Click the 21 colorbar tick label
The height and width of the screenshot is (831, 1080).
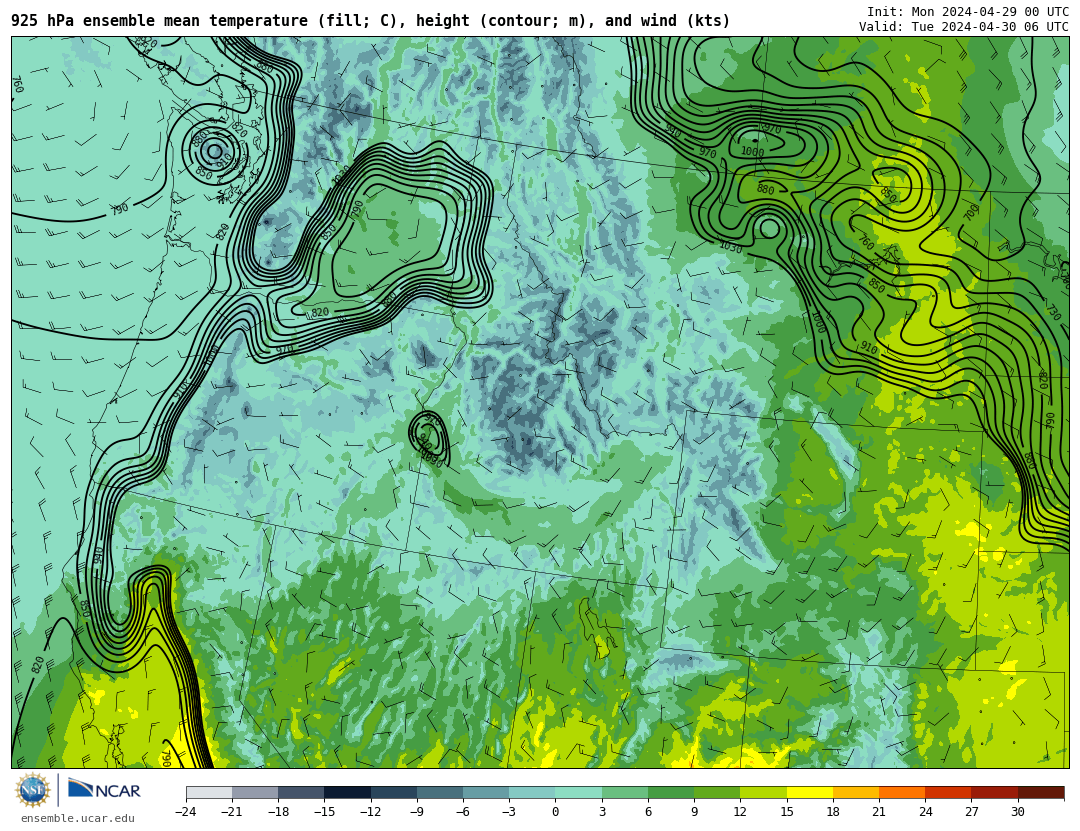coord(879,812)
